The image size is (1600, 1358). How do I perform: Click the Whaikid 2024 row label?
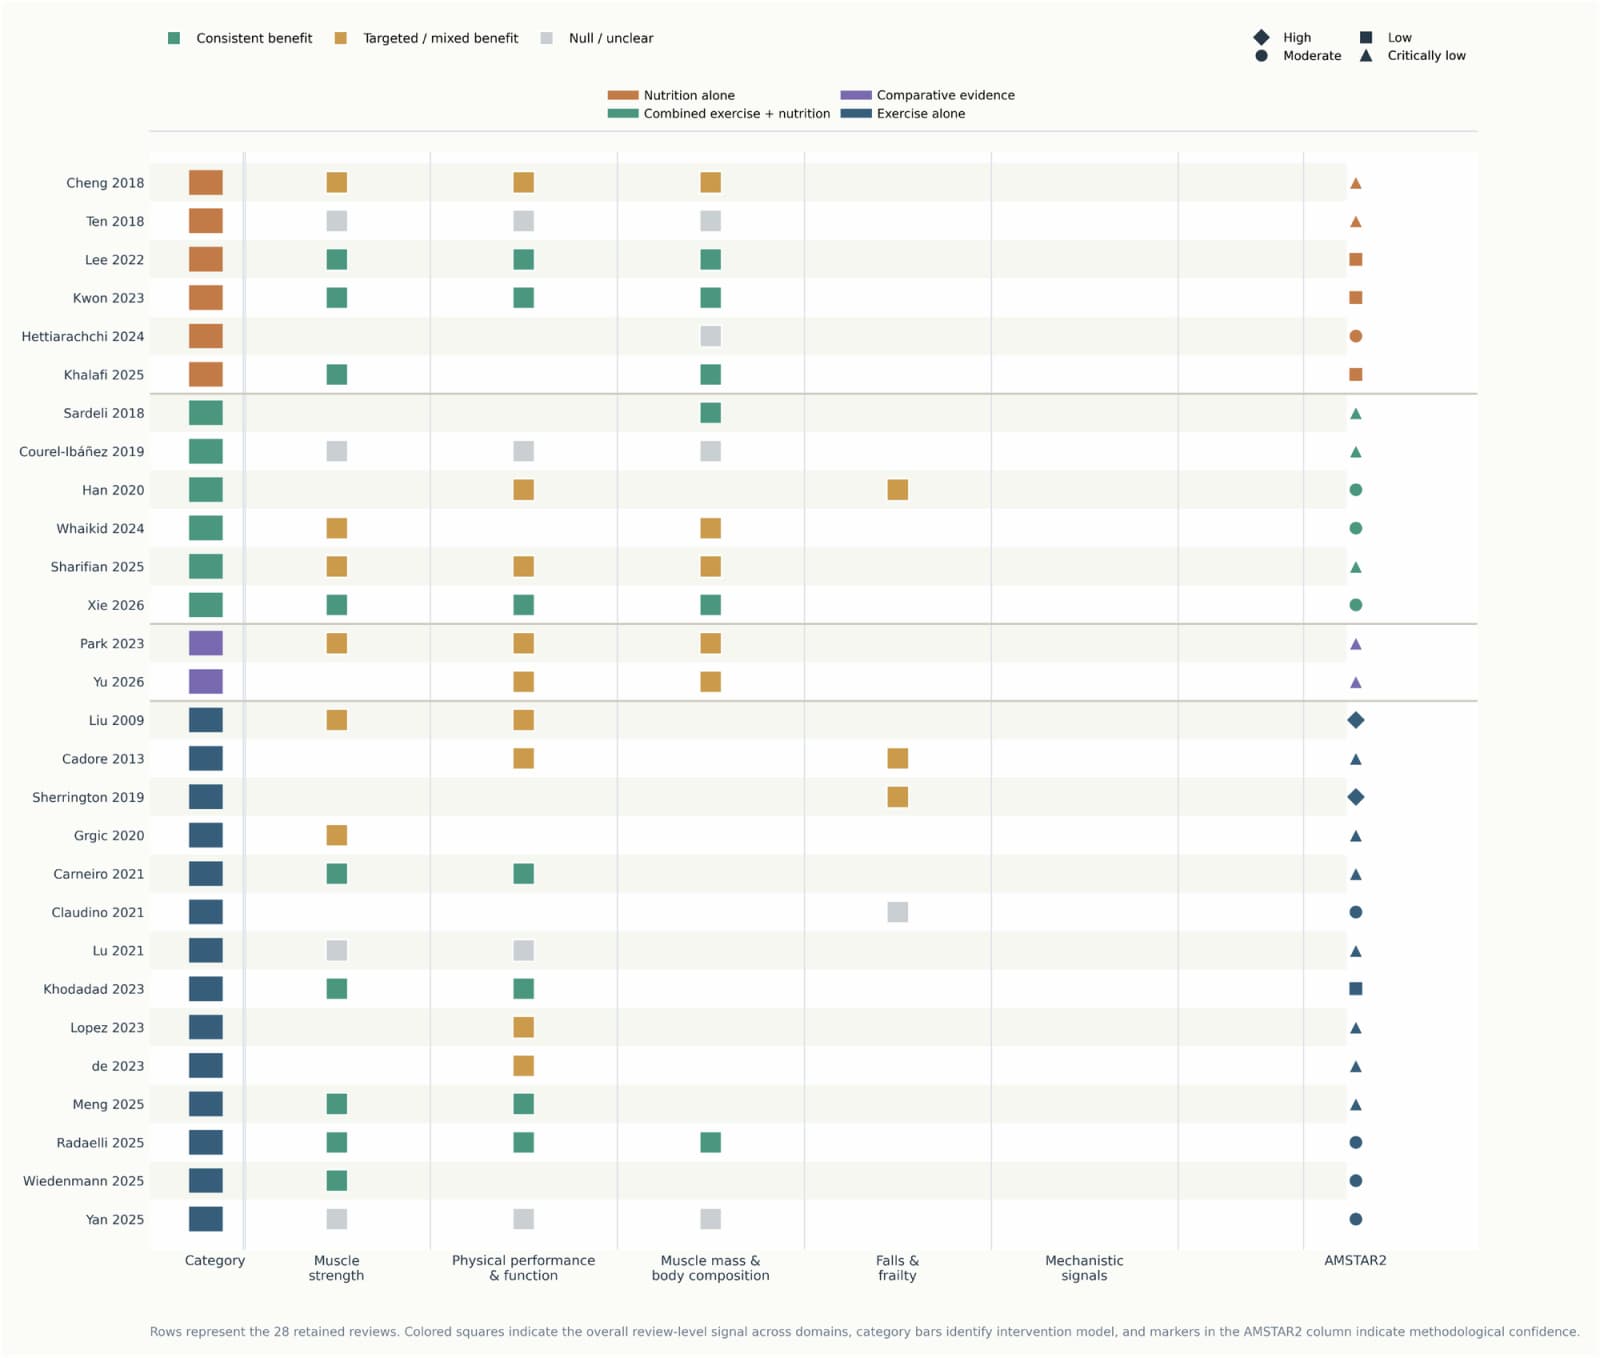(x=100, y=528)
